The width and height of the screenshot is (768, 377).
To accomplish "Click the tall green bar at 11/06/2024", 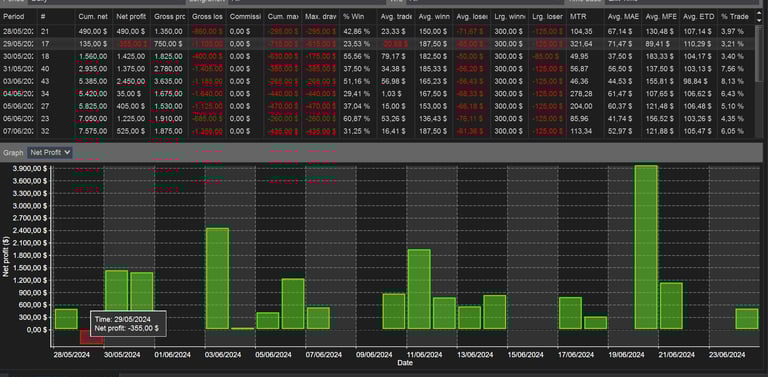I will point(419,289).
